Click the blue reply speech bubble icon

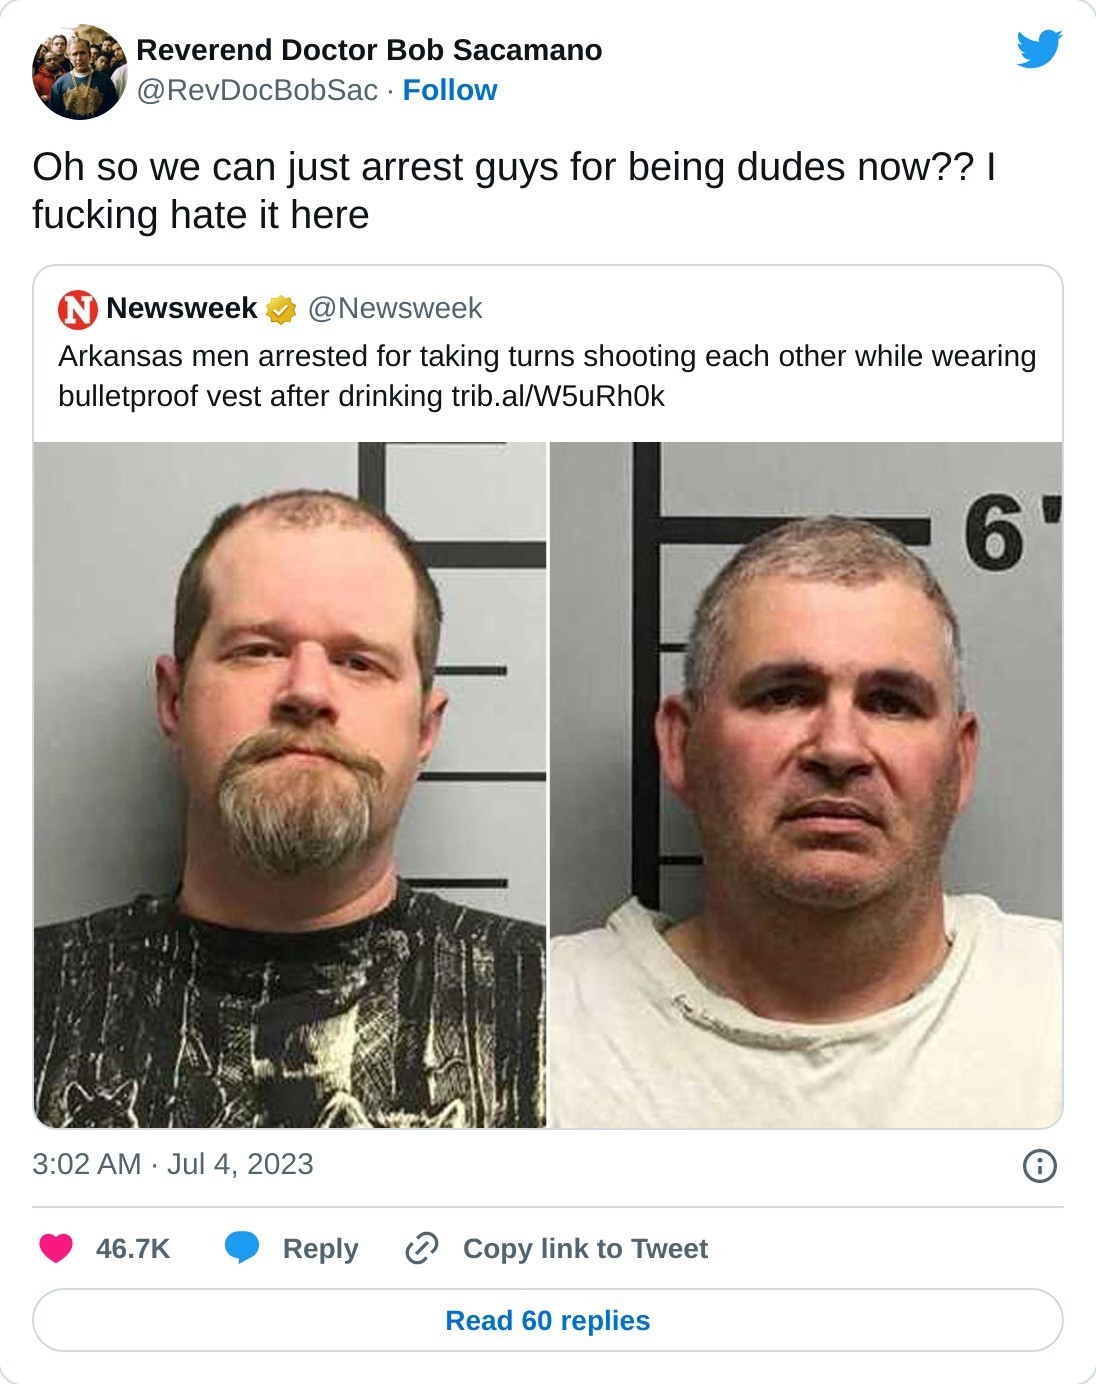tap(242, 1248)
